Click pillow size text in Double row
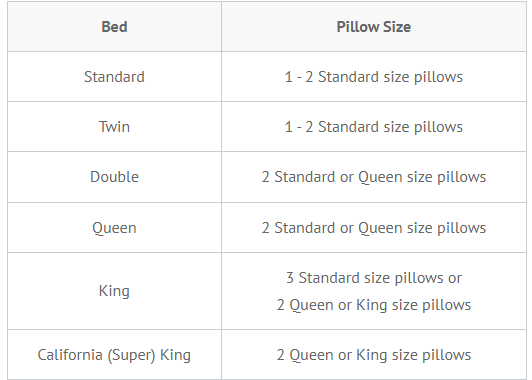The image size is (532, 380). (x=374, y=177)
